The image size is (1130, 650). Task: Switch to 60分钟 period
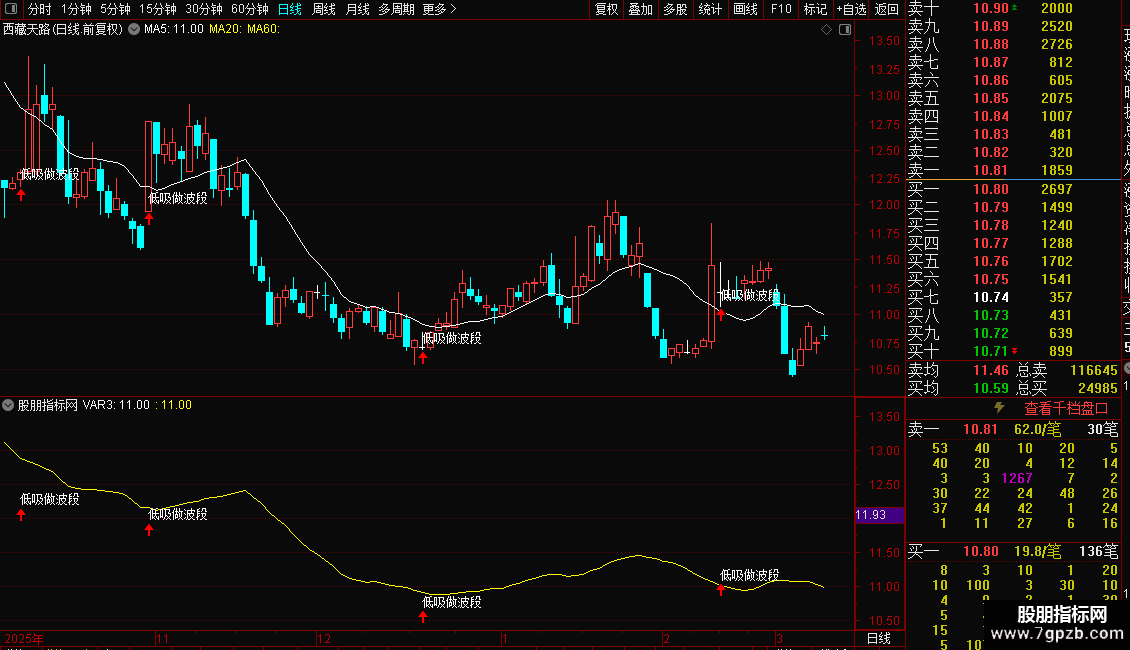pos(250,9)
